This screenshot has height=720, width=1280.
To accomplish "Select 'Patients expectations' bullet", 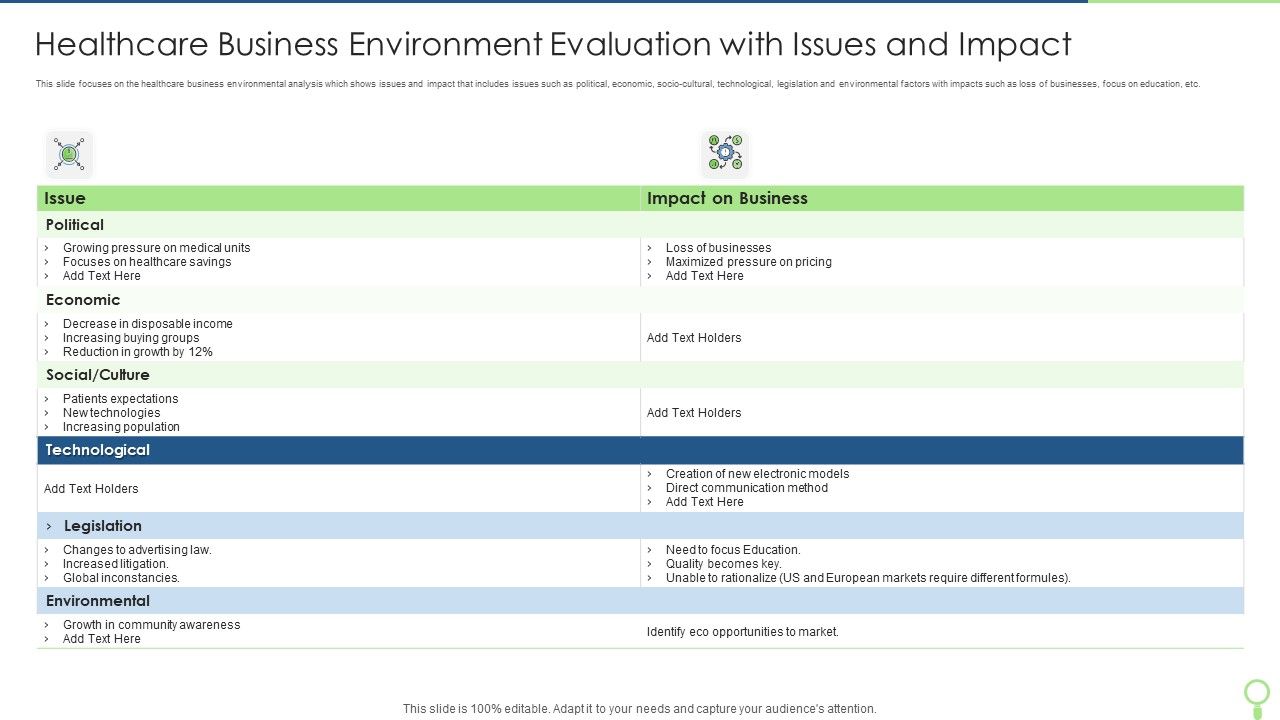I will tap(120, 399).
